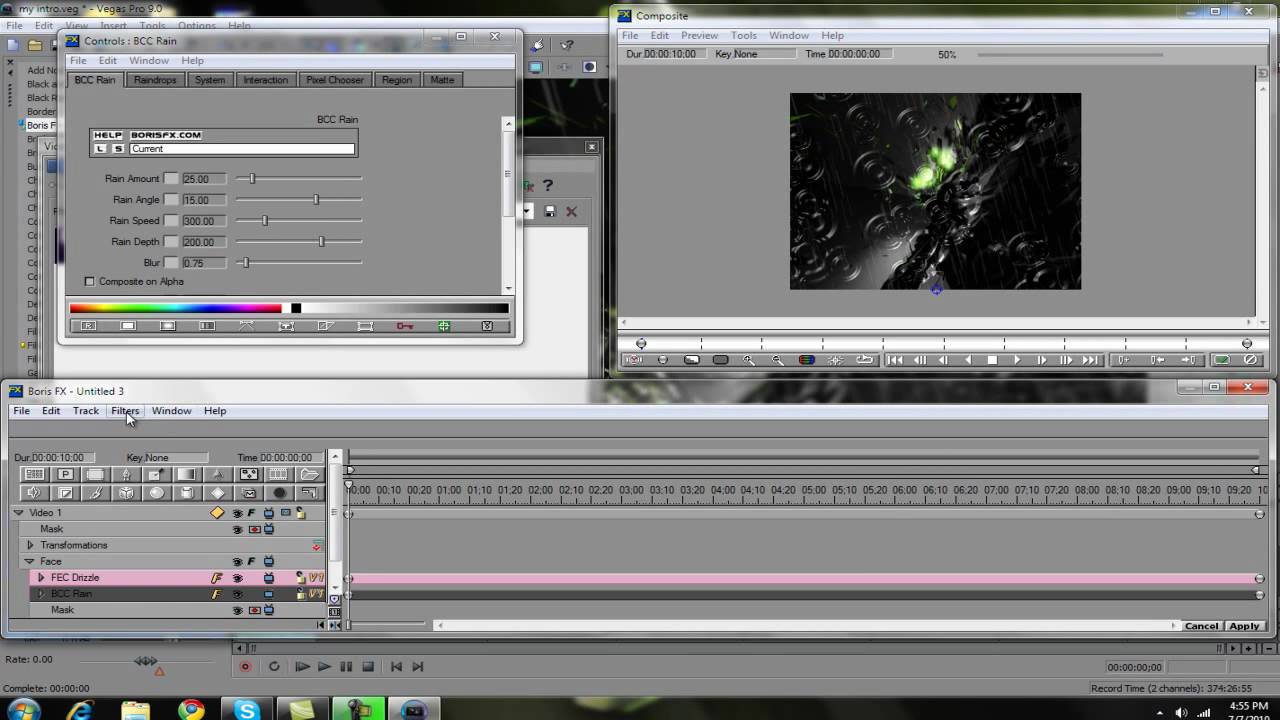Open Track menu in Boris FX window
This screenshot has height=720, width=1280.
point(86,411)
